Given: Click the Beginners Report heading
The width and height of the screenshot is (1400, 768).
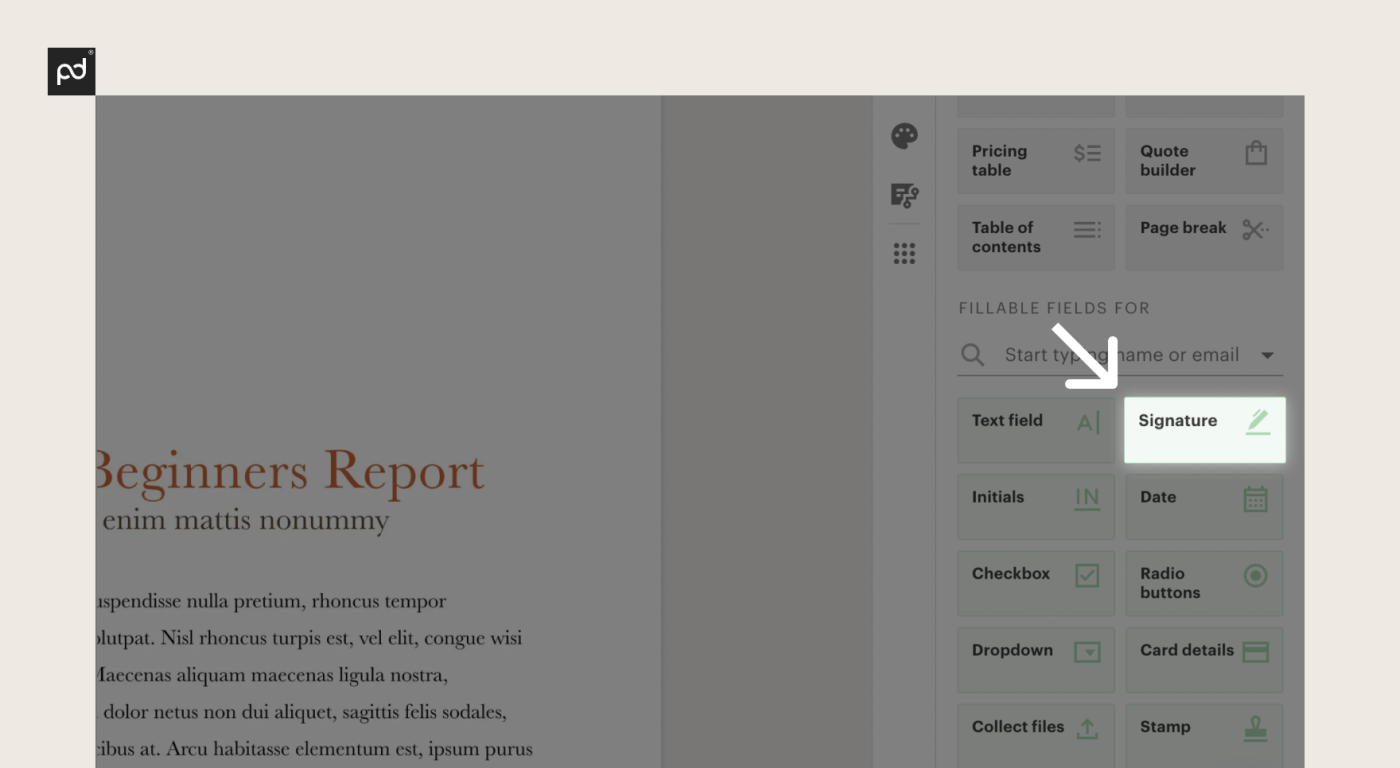Looking at the screenshot, I should pyautogui.click(x=290, y=472).
